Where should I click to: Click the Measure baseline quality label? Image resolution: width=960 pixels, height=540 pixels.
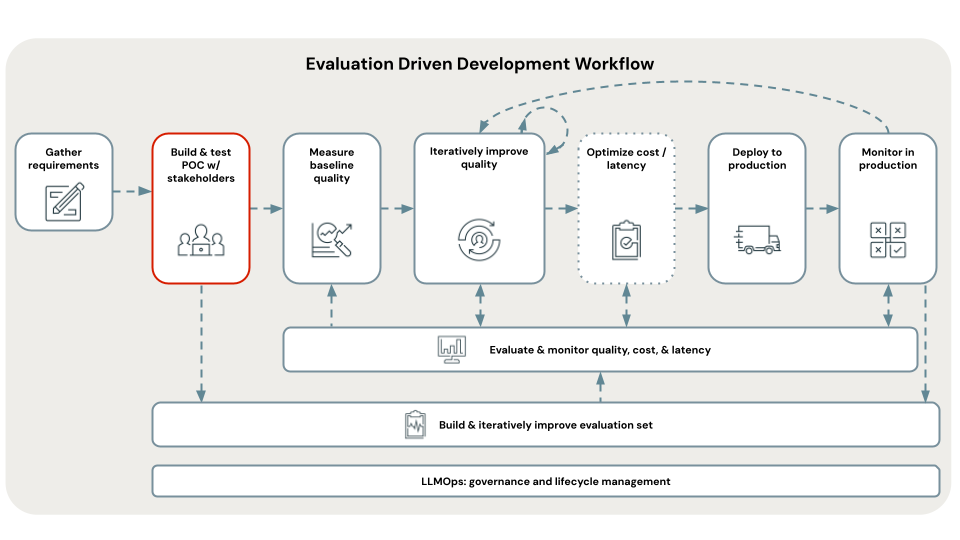click(x=331, y=165)
